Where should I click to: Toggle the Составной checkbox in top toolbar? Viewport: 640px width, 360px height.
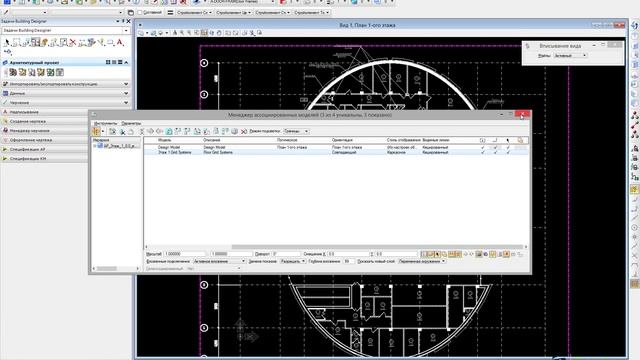140,13
